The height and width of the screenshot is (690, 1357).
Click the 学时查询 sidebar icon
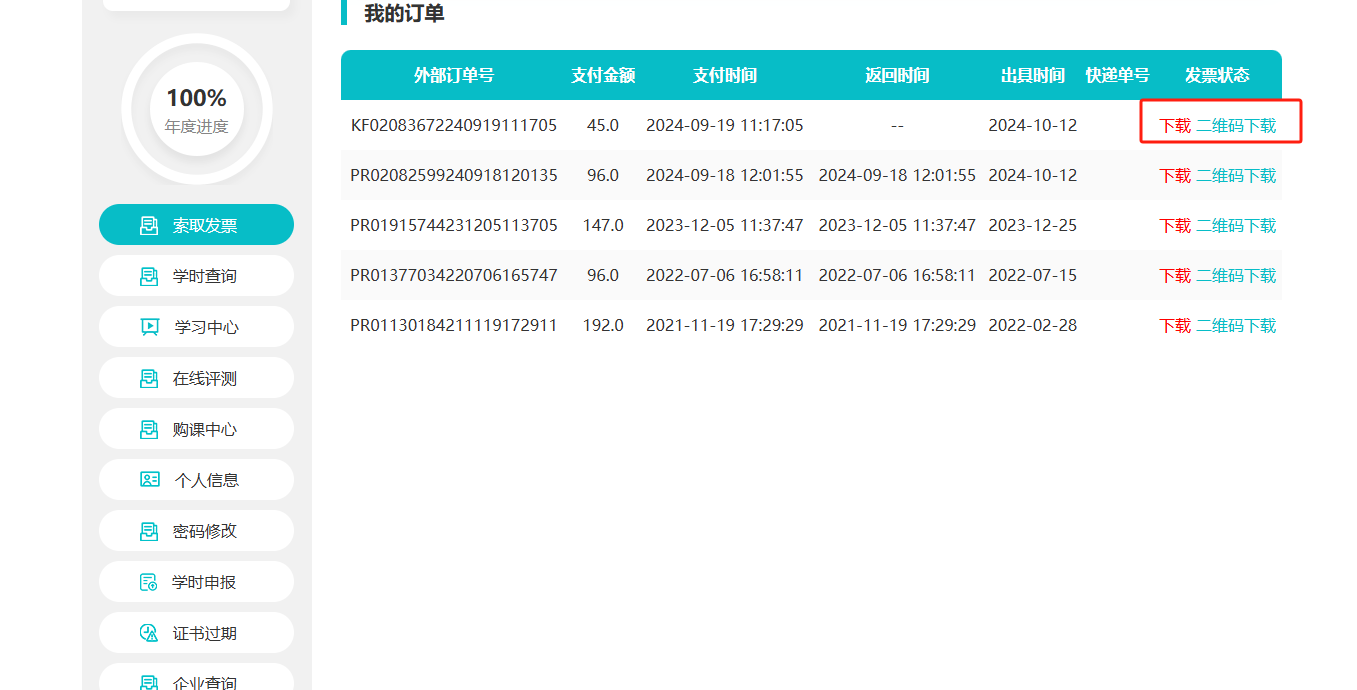point(149,276)
